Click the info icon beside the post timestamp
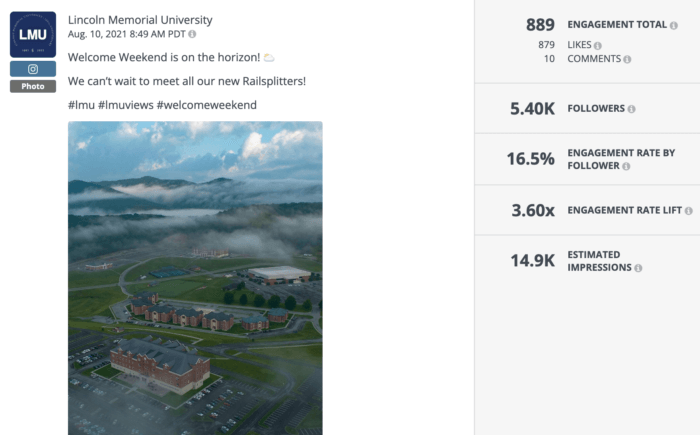 pos(192,34)
